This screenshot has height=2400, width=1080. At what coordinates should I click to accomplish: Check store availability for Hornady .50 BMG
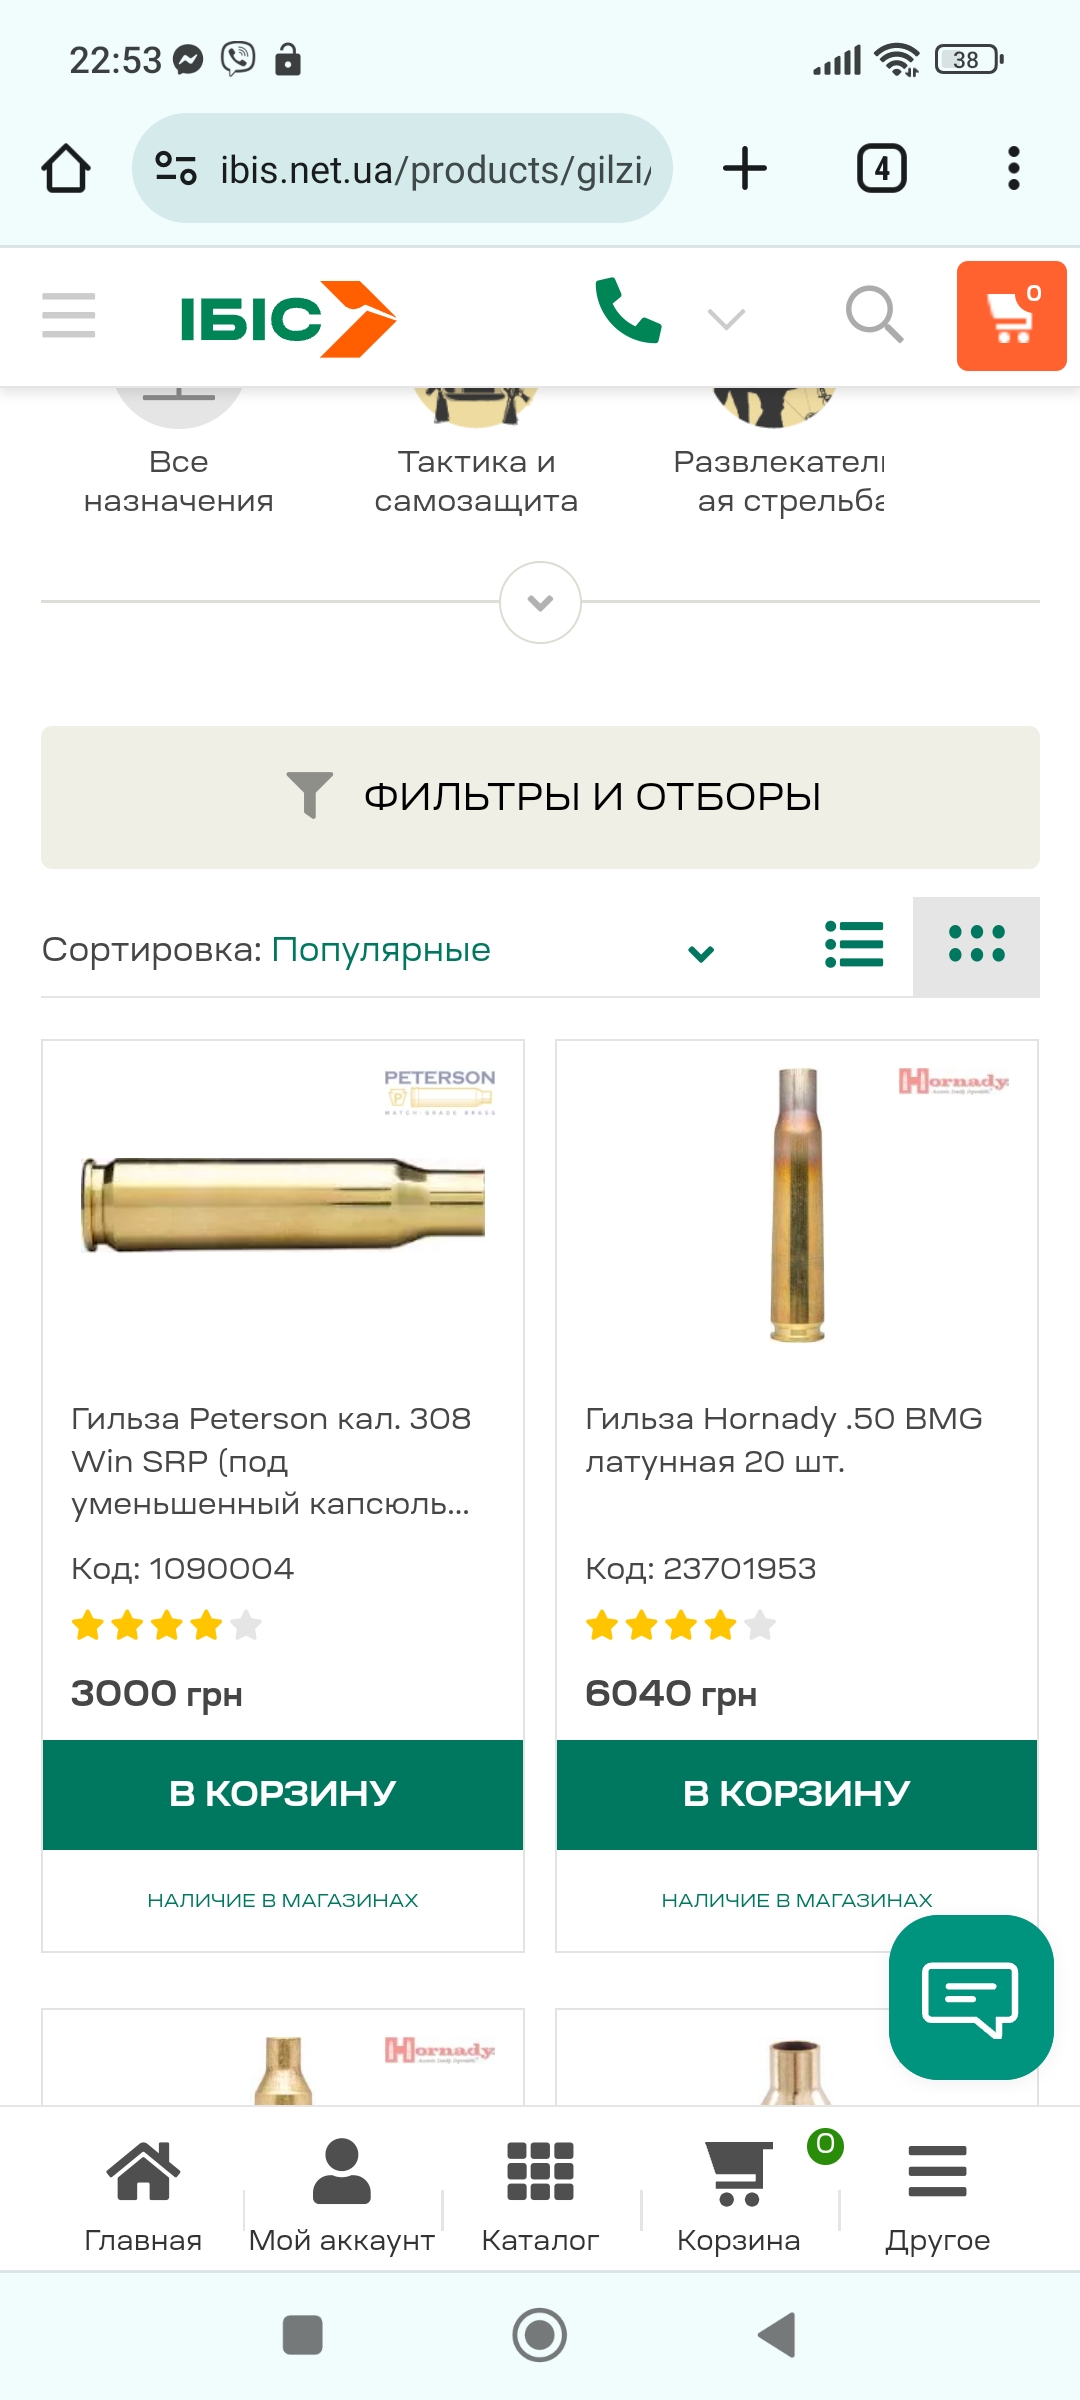796,1900
